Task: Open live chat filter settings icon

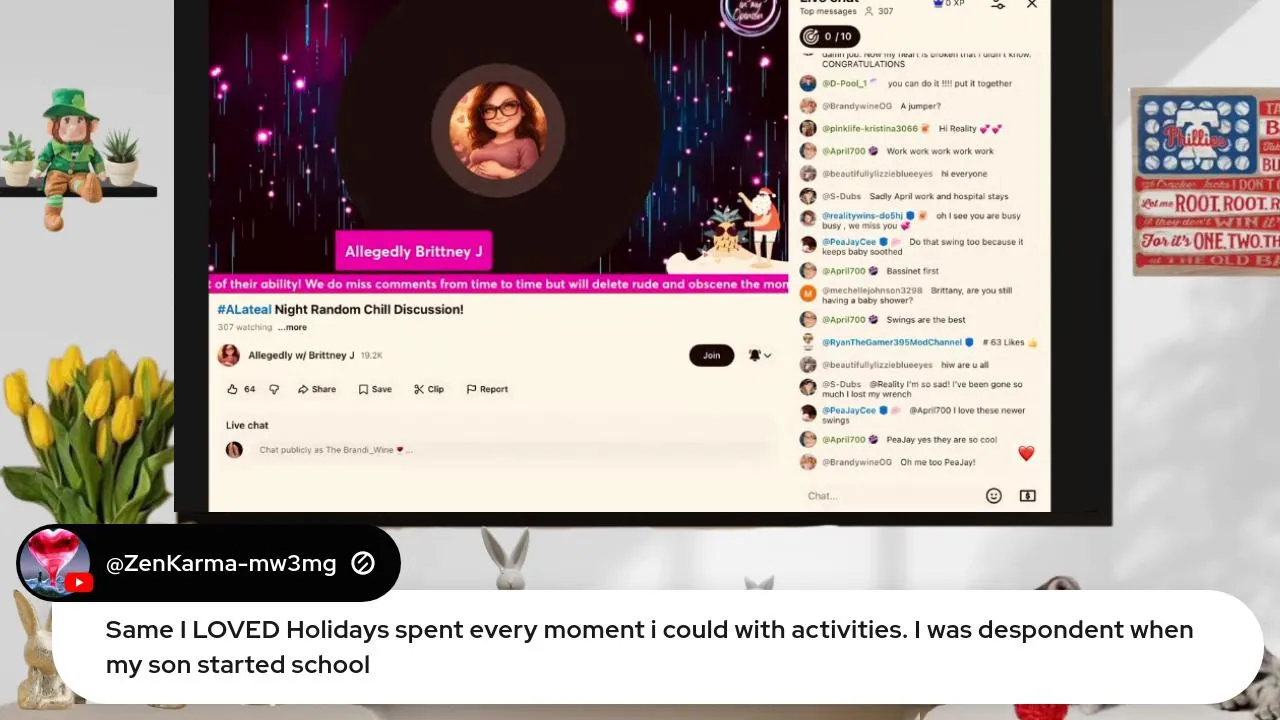Action: [x=997, y=5]
